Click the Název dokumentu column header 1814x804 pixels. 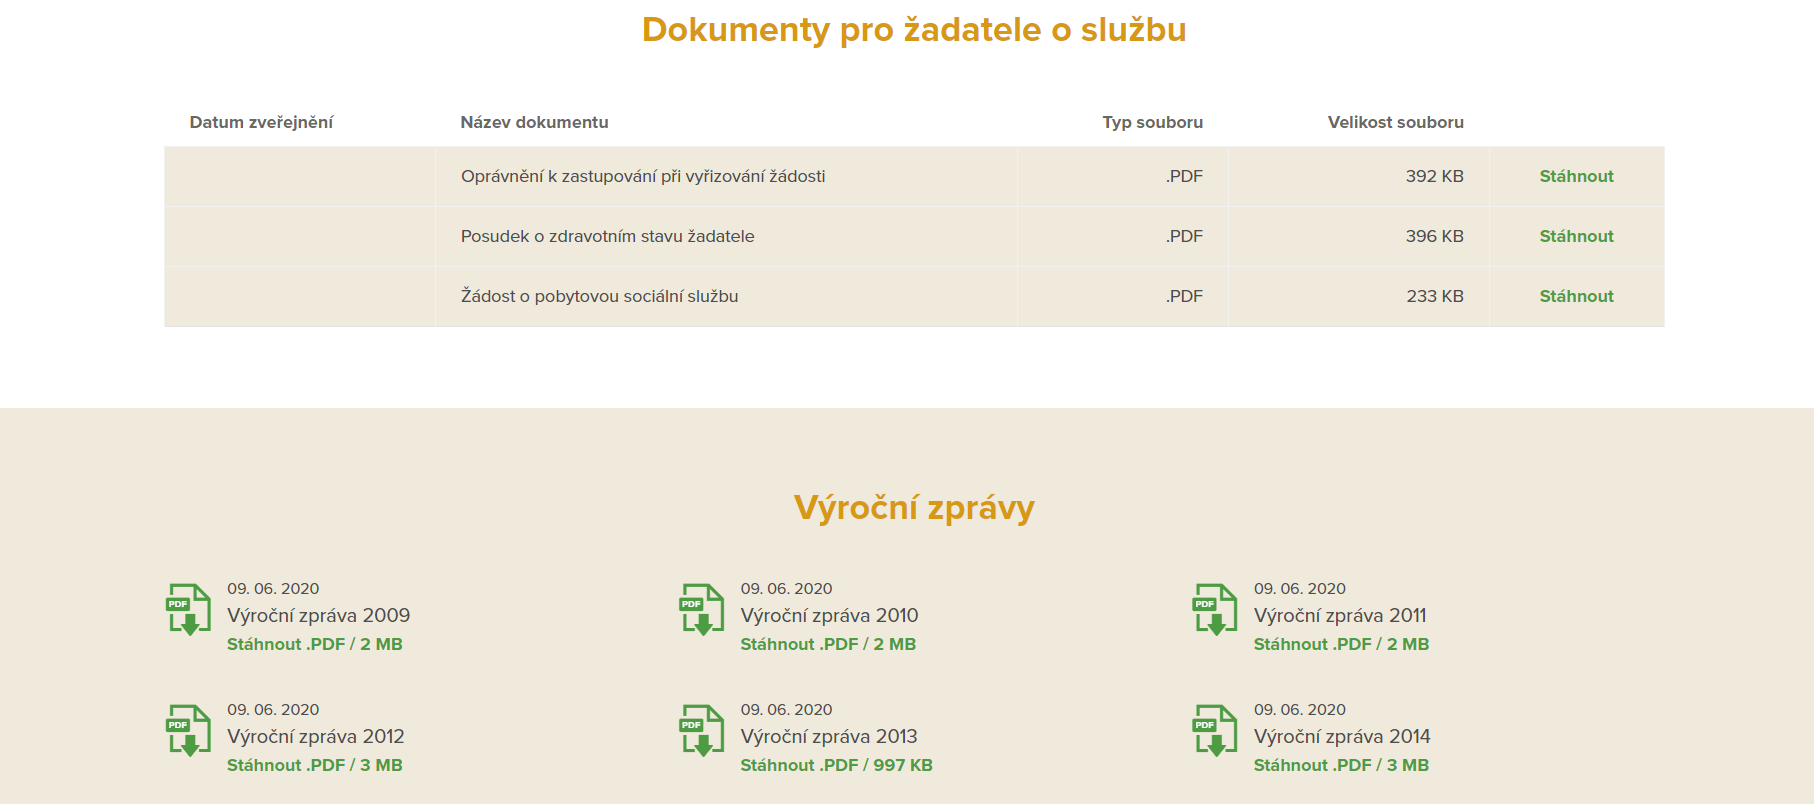click(534, 122)
